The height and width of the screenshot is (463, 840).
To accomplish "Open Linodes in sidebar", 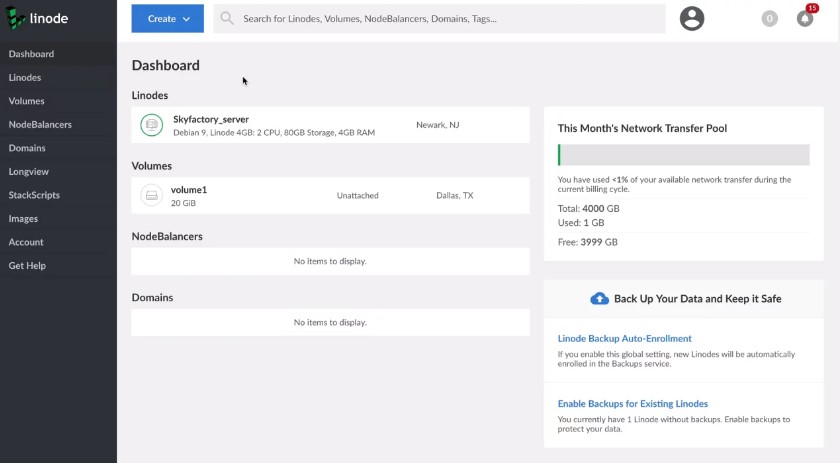I will [x=25, y=77].
